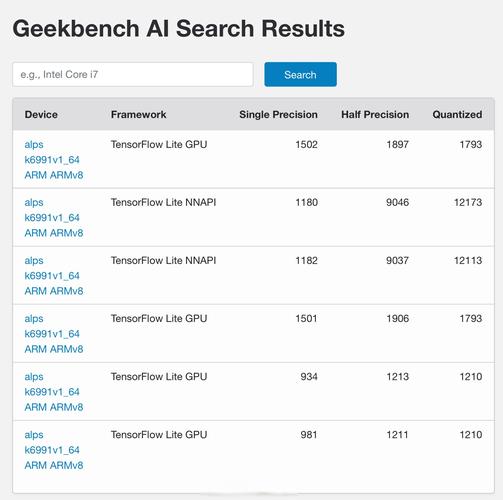Click the blue Search button
This screenshot has width=503, height=500.
click(300, 74)
